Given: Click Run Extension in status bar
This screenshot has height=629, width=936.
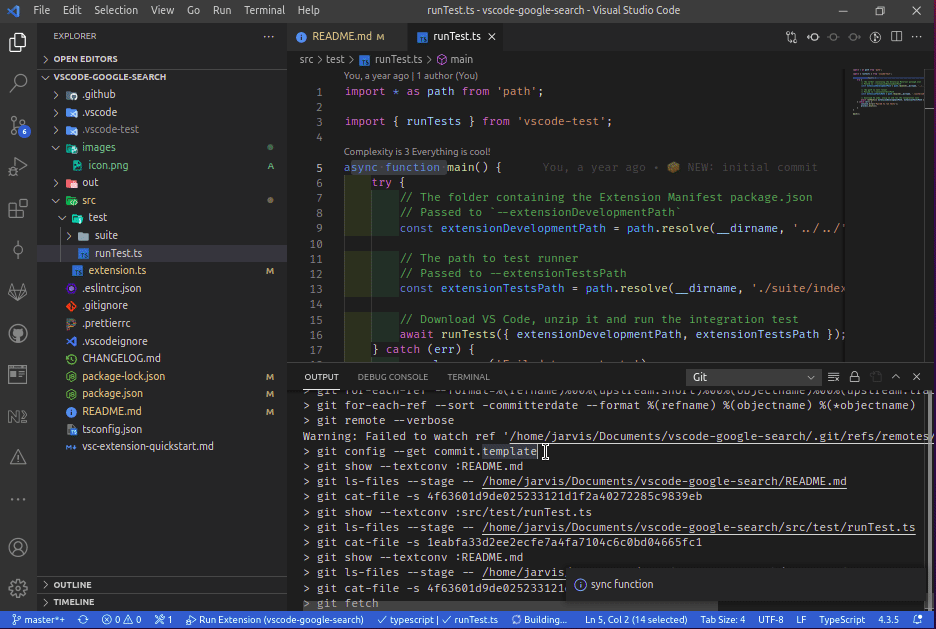Looking at the screenshot, I should coord(272,620).
